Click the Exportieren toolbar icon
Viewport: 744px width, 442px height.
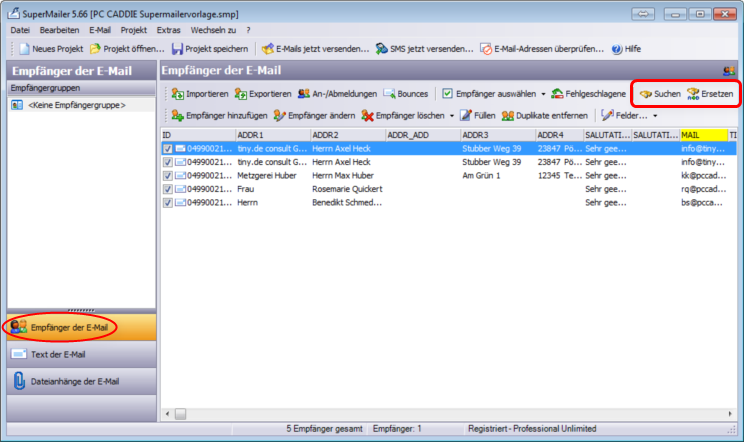click(241, 93)
